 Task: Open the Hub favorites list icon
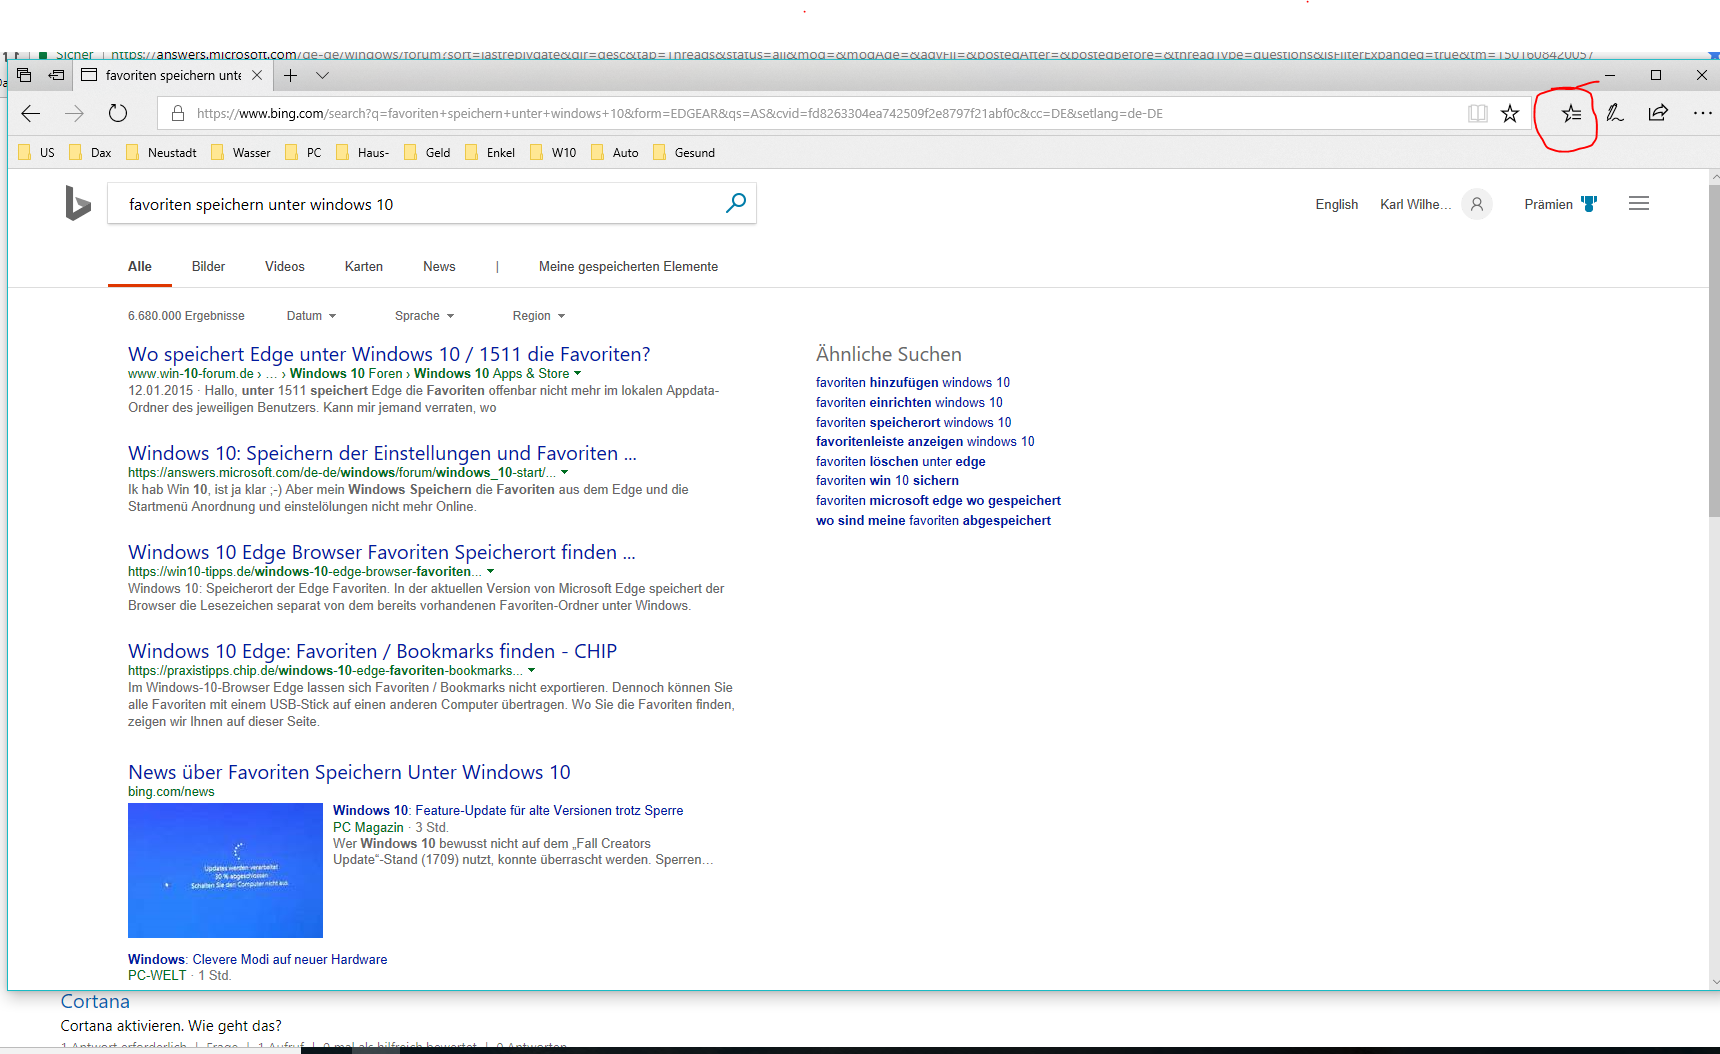[x=1571, y=113]
